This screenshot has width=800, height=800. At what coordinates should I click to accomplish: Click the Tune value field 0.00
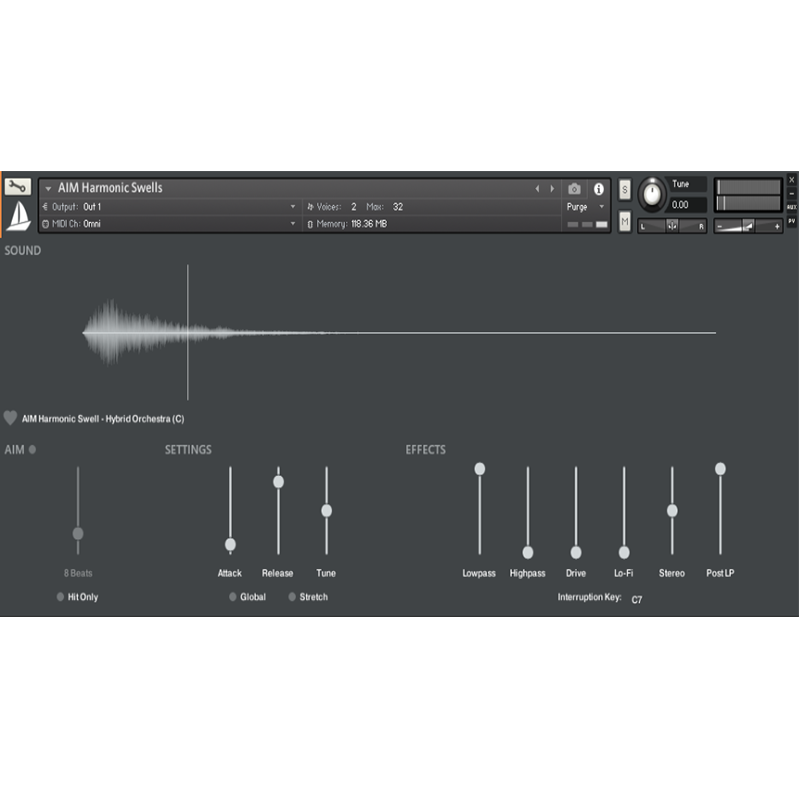click(688, 205)
